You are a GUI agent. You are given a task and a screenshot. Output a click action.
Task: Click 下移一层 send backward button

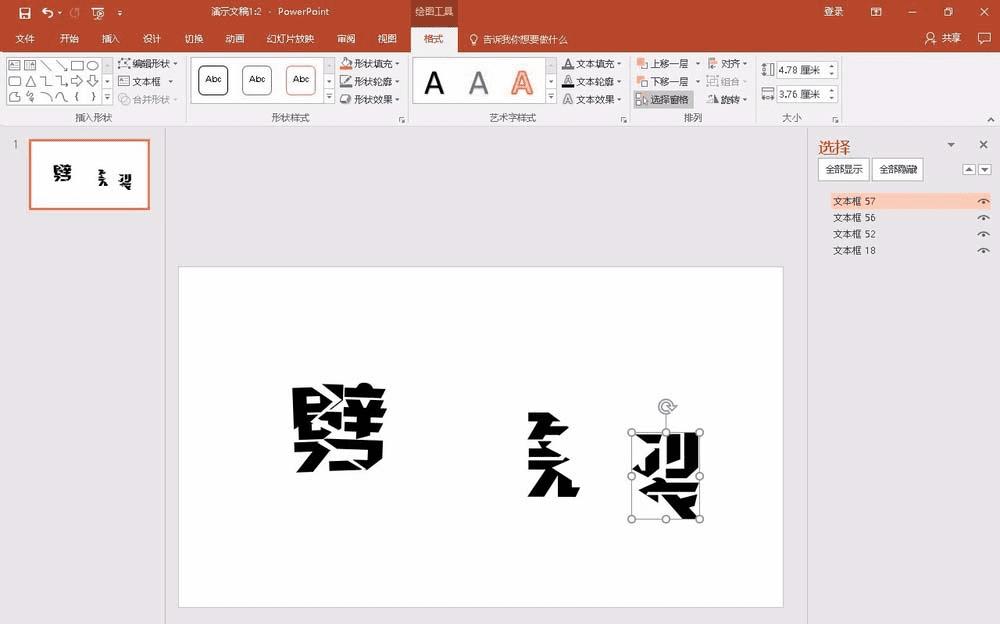[x=663, y=81]
